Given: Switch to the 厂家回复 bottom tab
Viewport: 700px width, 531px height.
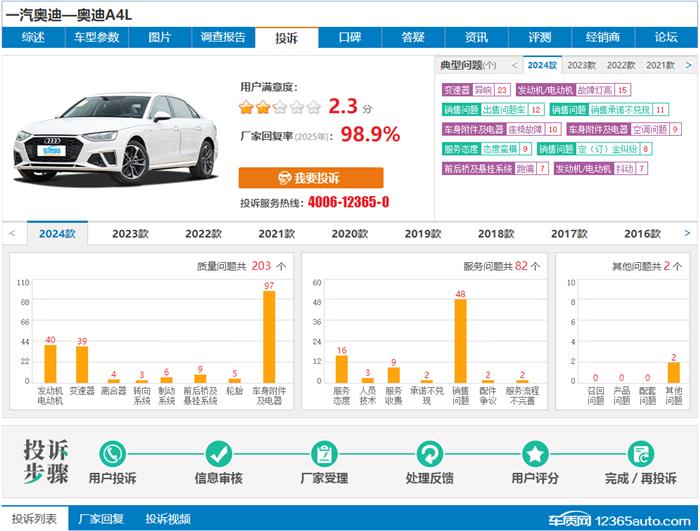Looking at the screenshot, I should (x=101, y=519).
